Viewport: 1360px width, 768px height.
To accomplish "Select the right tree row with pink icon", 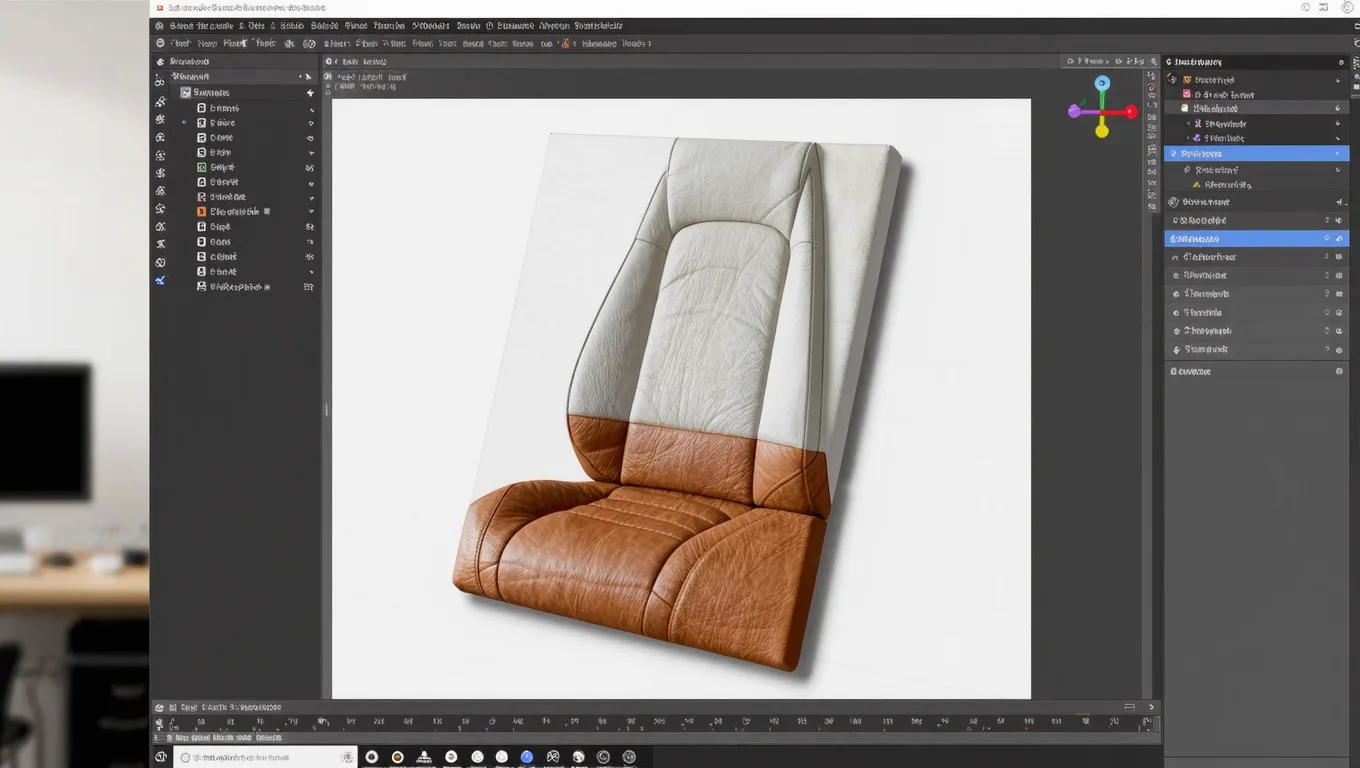I will point(1256,95).
